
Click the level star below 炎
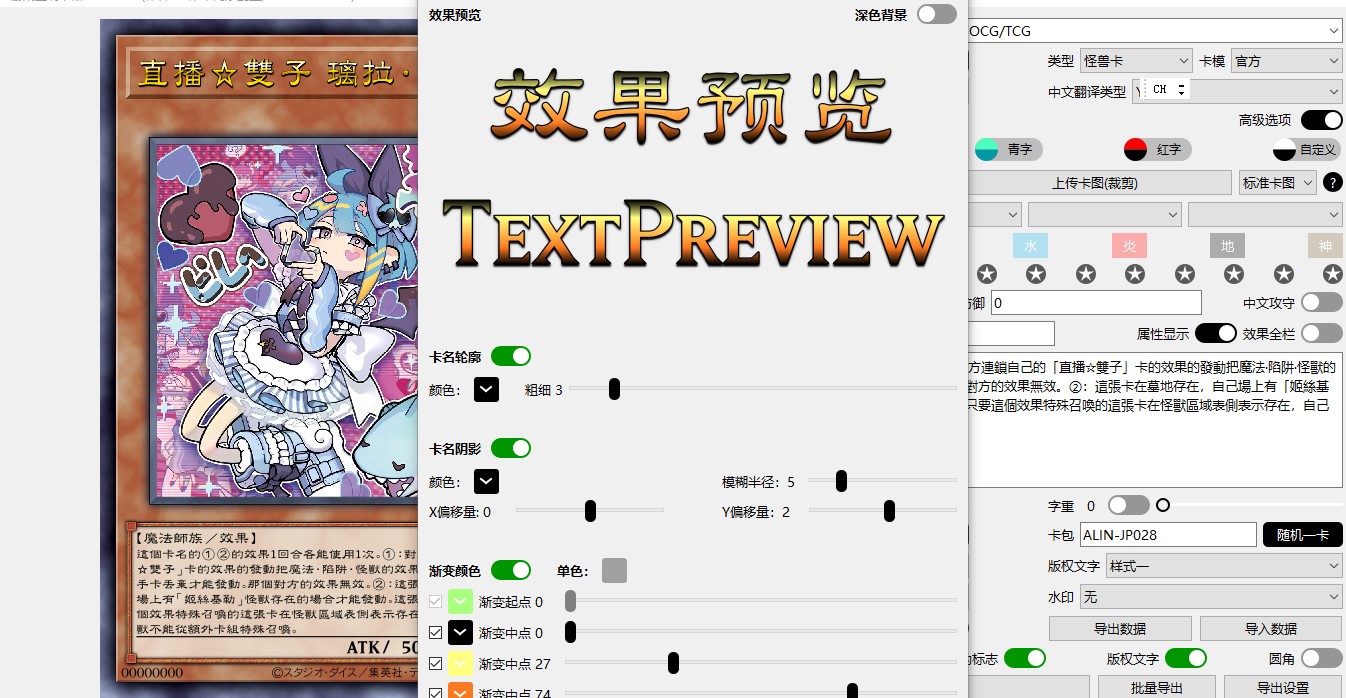click(1135, 273)
